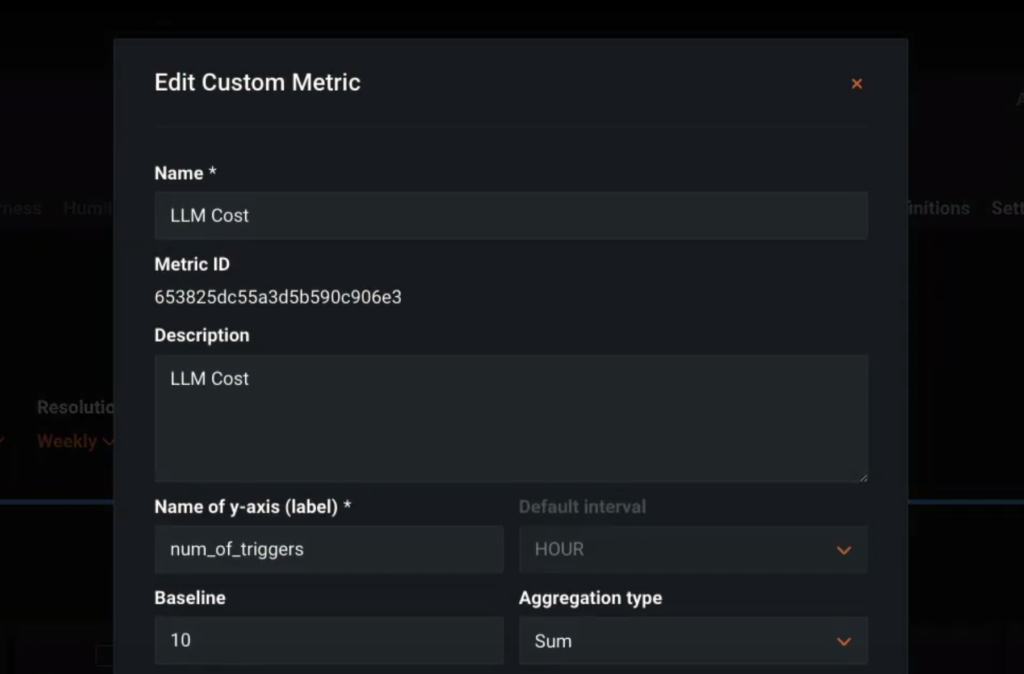Open the Weekly resolution dropdown
This screenshot has height=674, width=1024.
point(75,441)
